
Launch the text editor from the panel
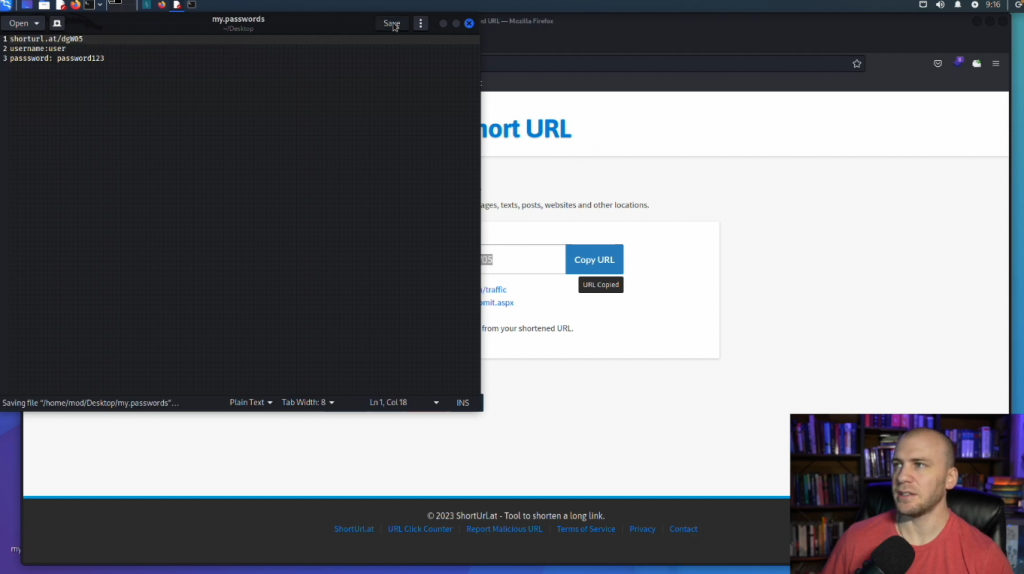pyautogui.click(x=61, y=5)
